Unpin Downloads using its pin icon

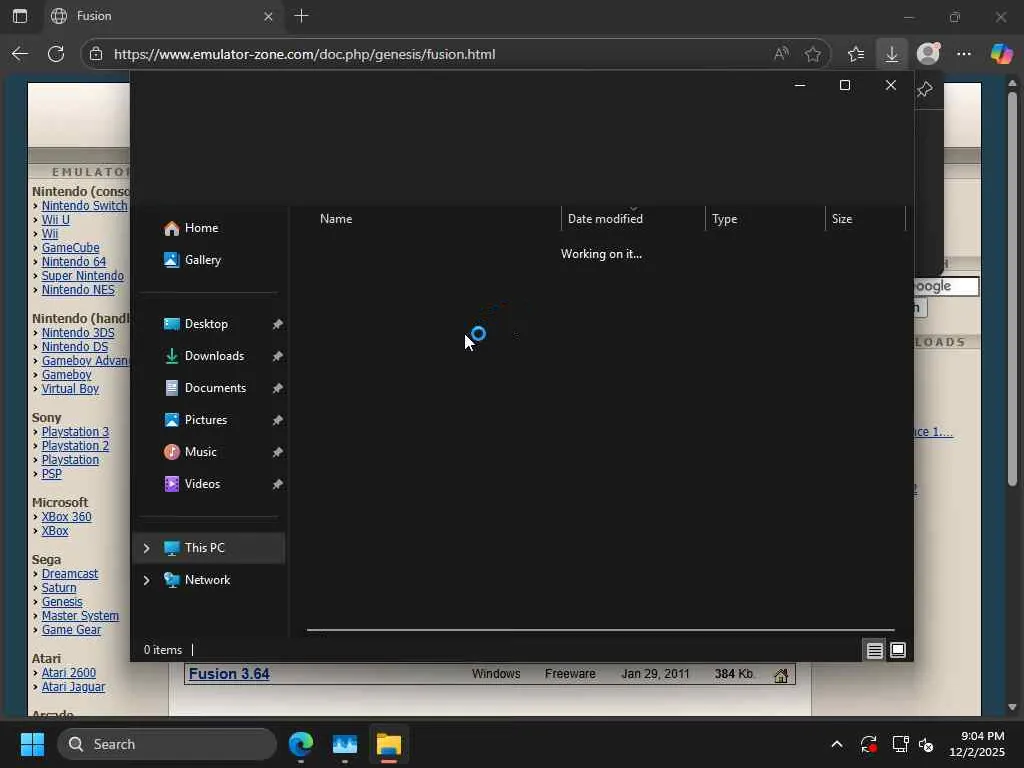(x=278, y=356)
